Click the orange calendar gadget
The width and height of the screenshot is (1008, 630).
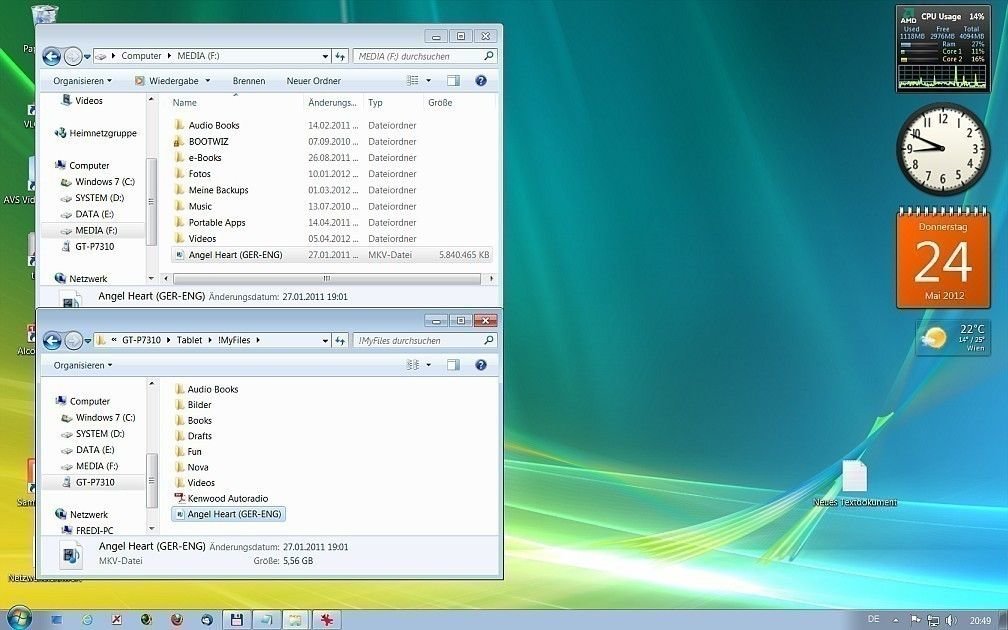coord(943,257)
